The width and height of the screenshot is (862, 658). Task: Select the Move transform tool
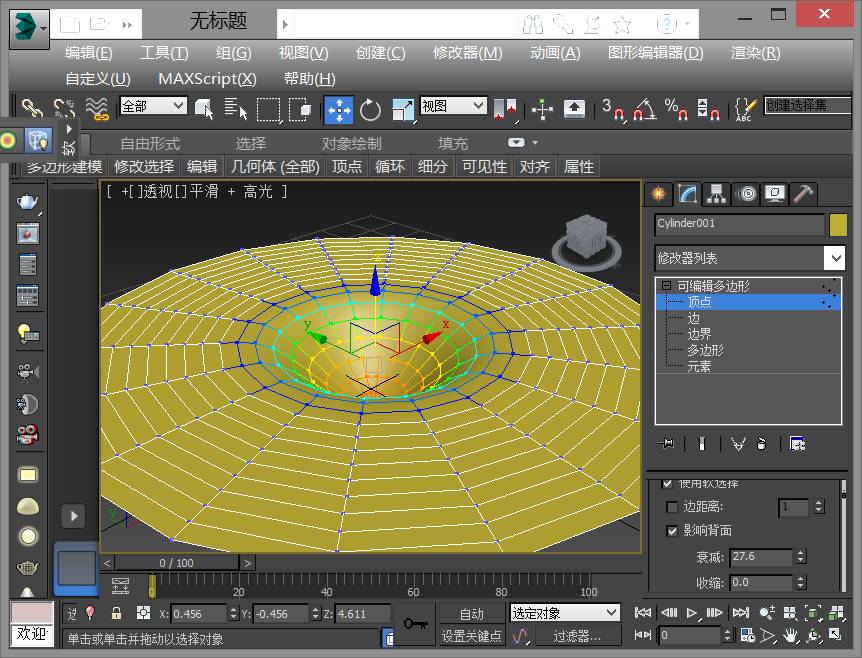tap(339, 109)
